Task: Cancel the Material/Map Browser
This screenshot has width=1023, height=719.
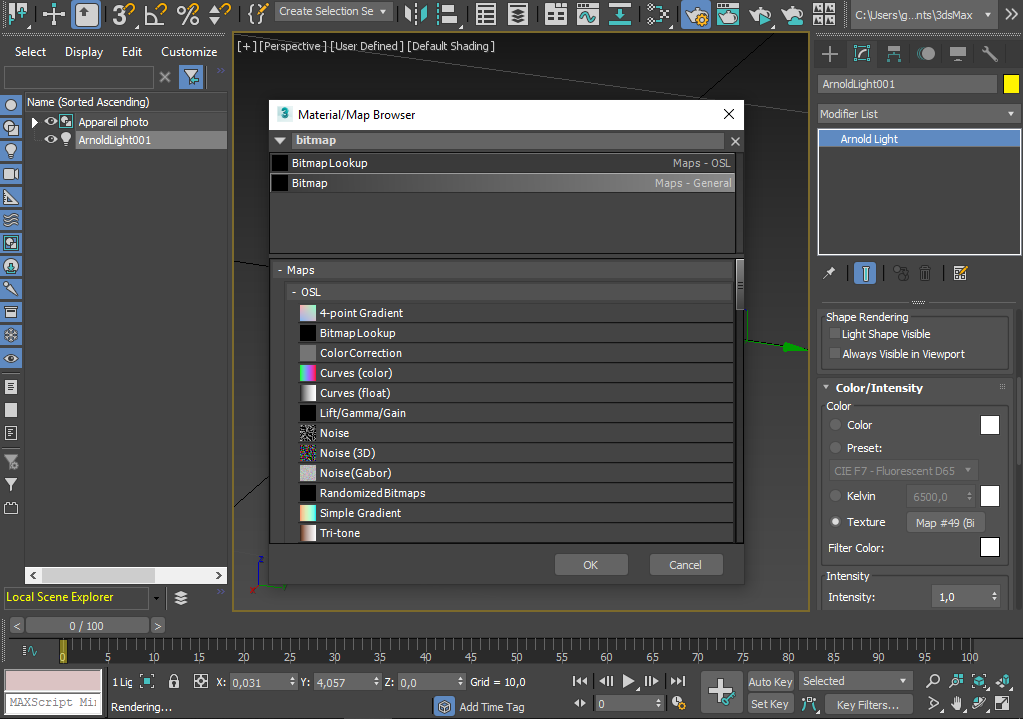Action: tap(686, 565)
